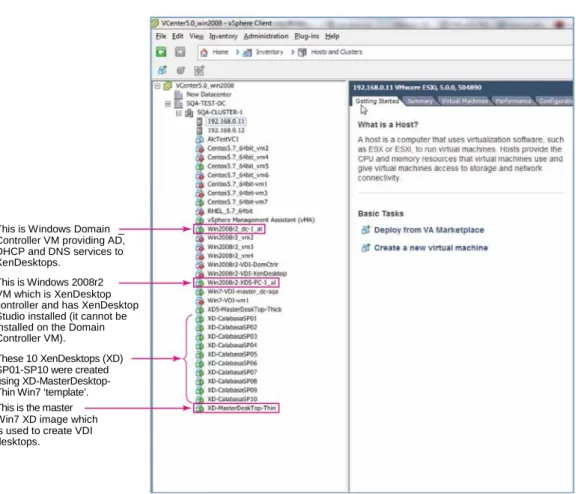Collapse the VCenter5.0_win2008 root node

(x=157, y=86)
